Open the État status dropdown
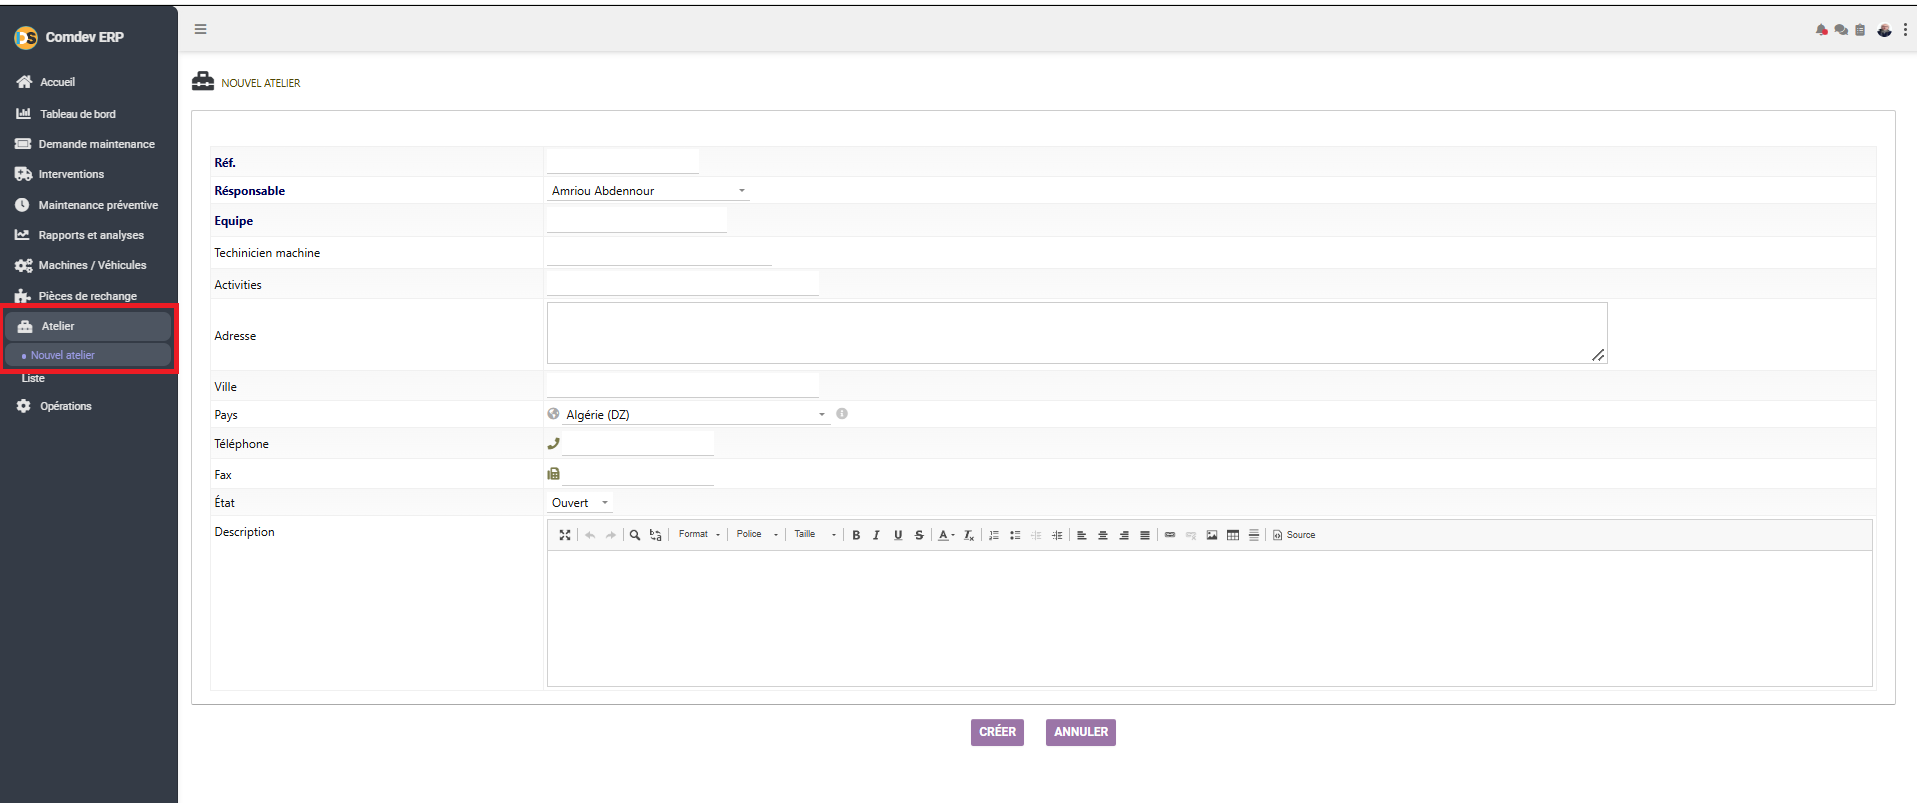The height and width of the screenshot is (803, 1917). 580,503
